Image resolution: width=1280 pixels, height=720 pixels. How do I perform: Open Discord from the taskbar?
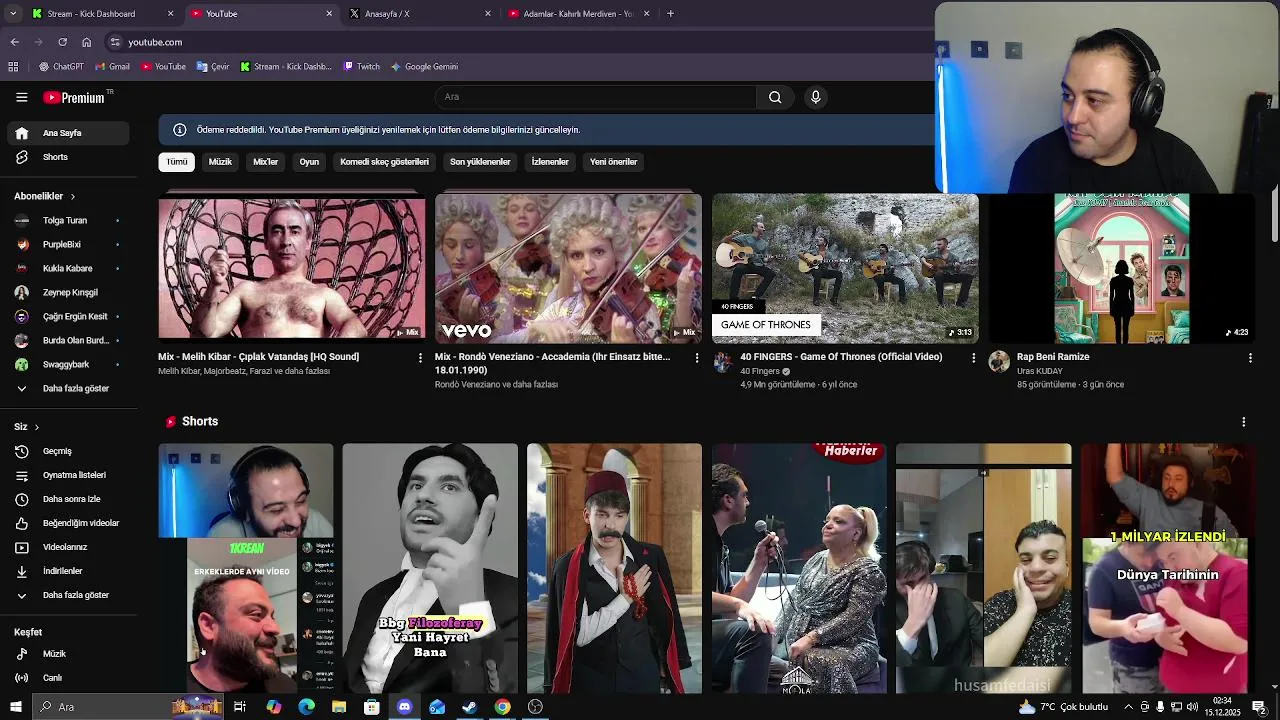[x=404, y=707]
